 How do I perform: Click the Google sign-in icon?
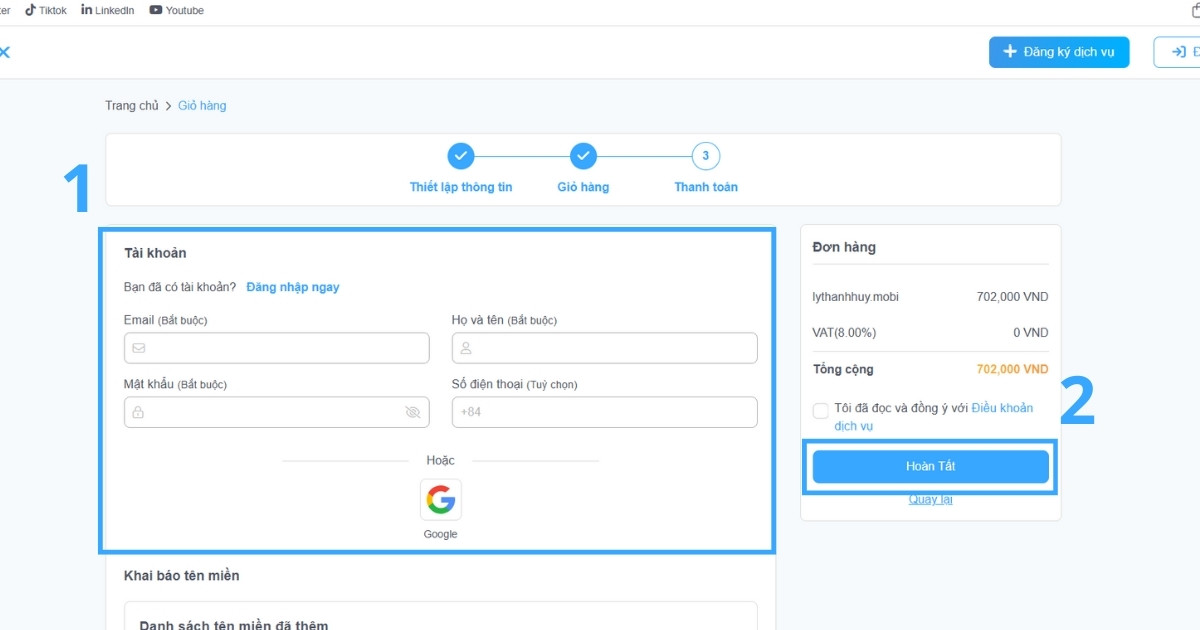440,499
